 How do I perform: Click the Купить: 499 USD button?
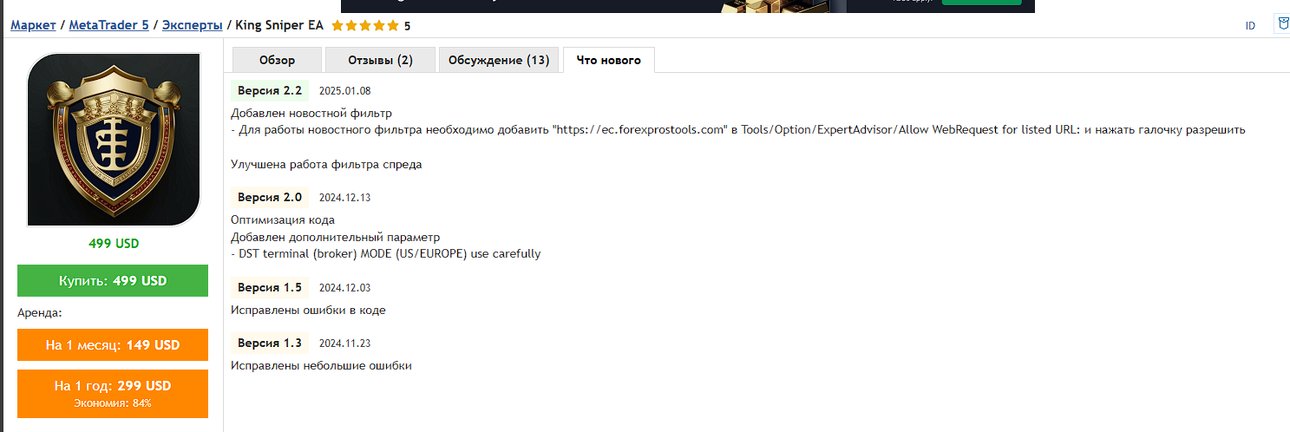pos(112,281)
